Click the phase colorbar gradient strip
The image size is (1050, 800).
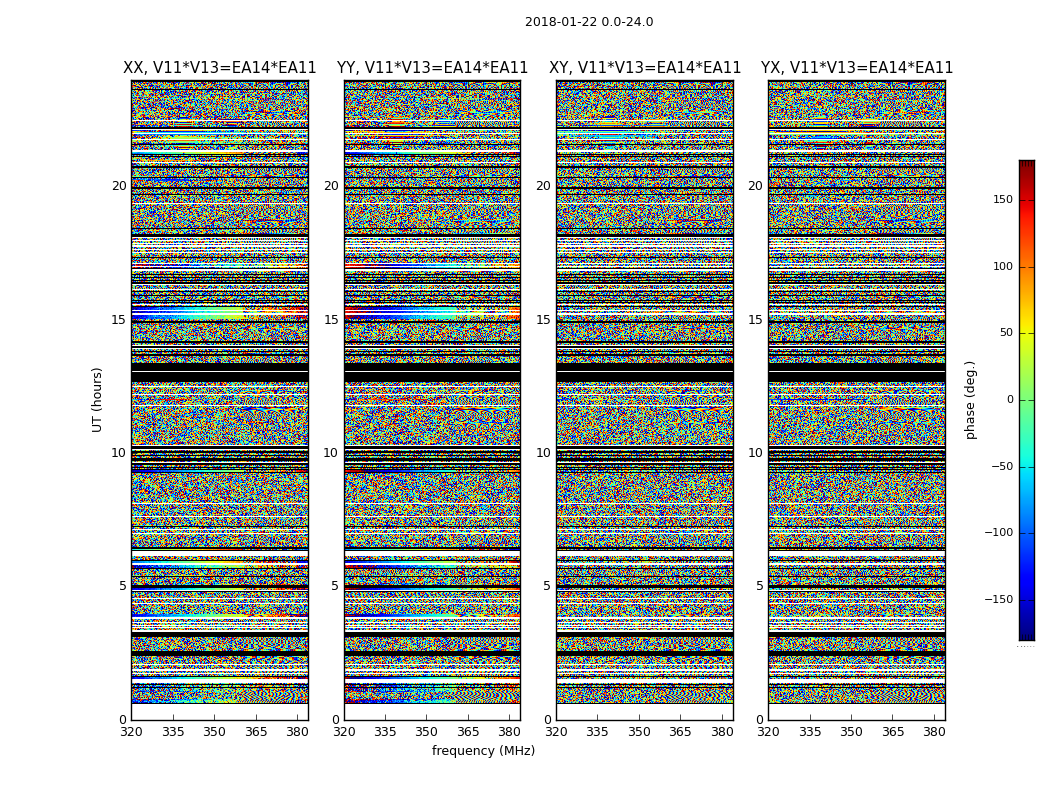click(x=1027, y=400)
